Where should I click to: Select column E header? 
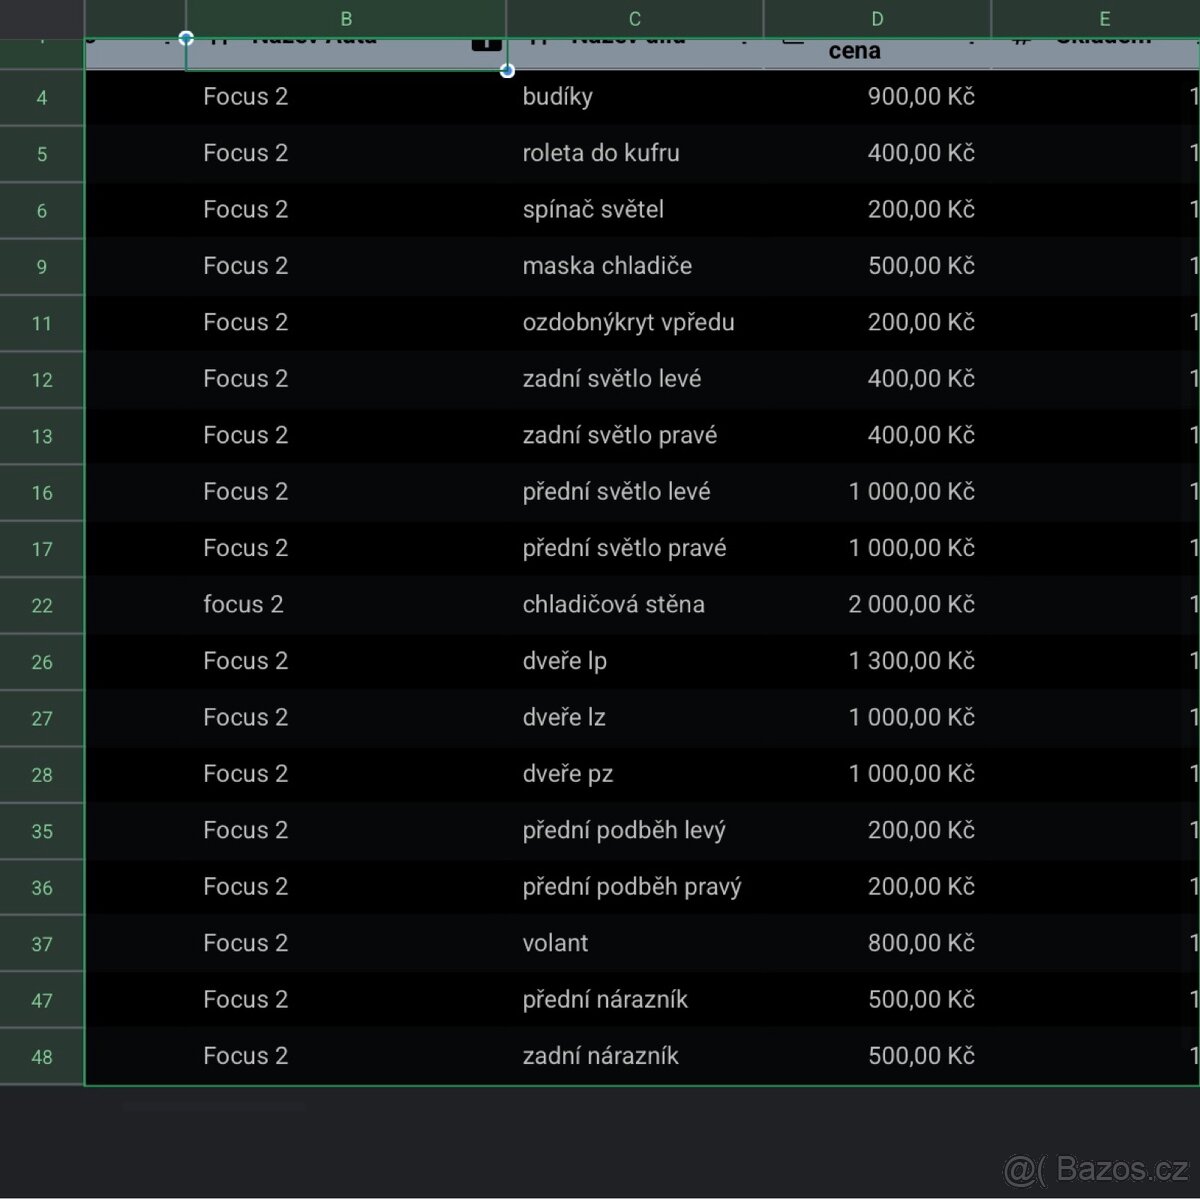click(1104, 19)
